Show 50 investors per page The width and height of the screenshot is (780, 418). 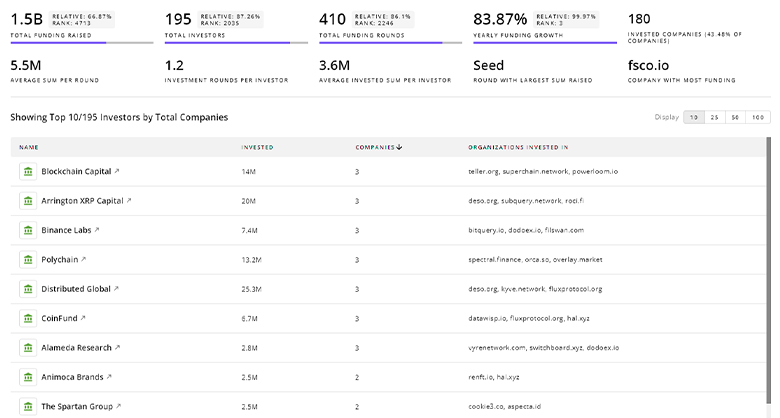[x=735, y=117]
